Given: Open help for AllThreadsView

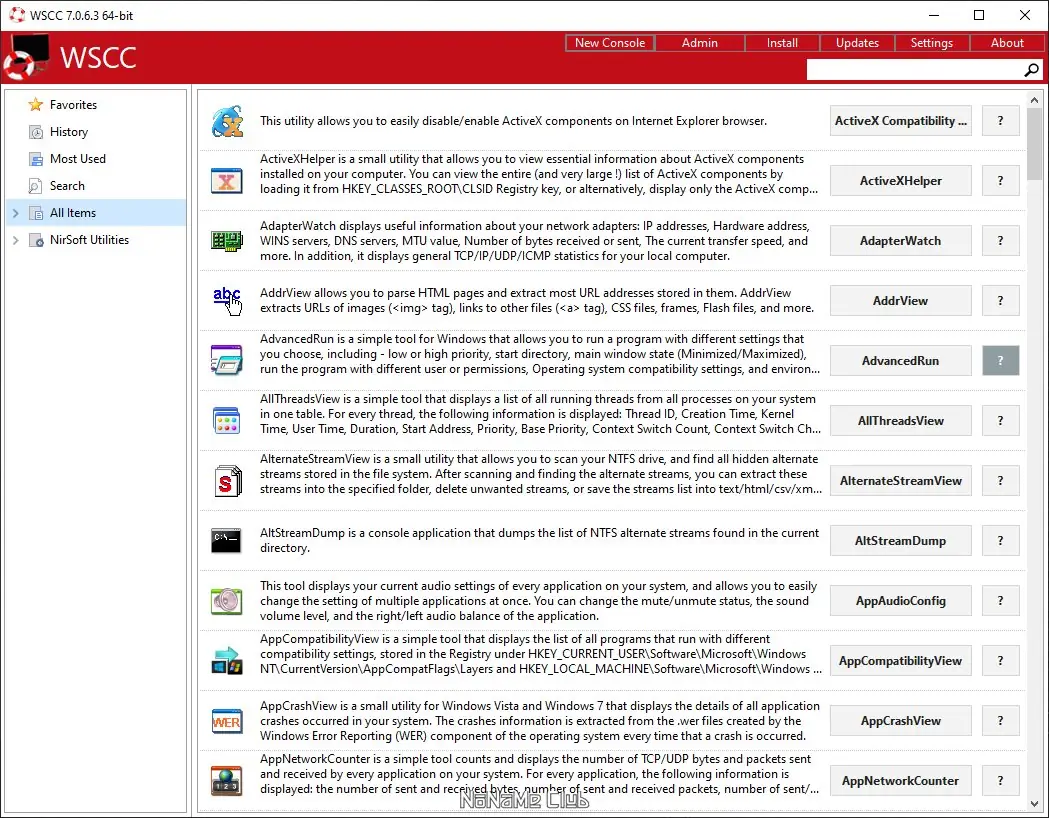Looking at the screenshot, I should click(1000, 421).
